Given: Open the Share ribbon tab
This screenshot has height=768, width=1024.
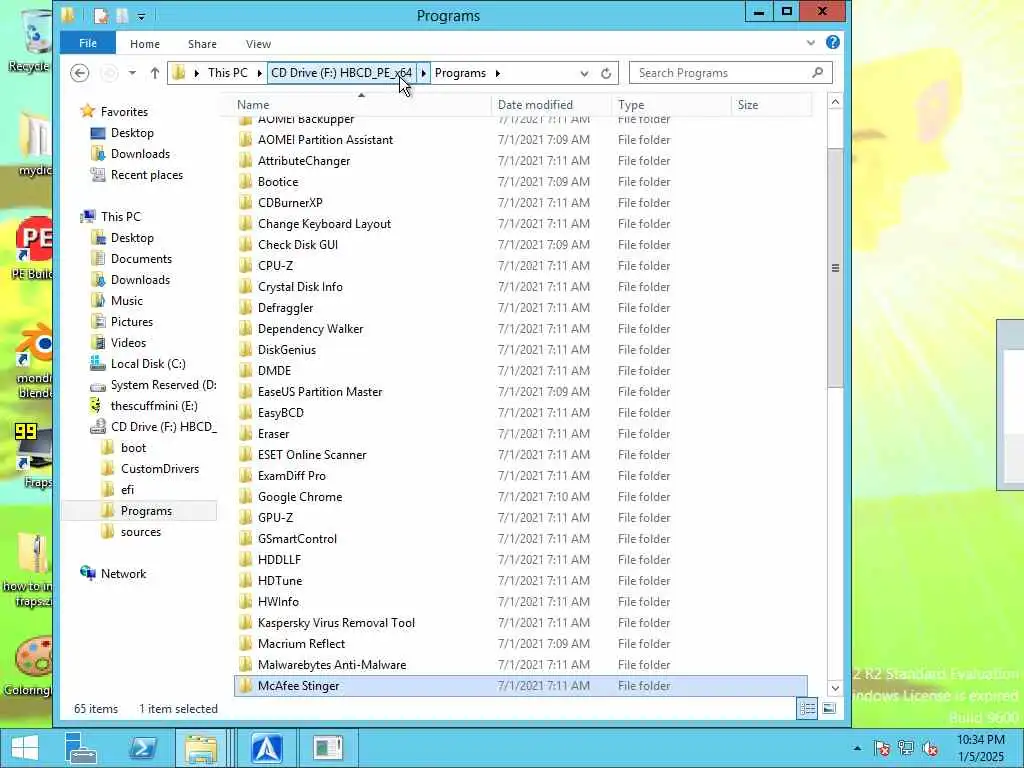Looking at the screenshot, I should click(x=202, y=44).
